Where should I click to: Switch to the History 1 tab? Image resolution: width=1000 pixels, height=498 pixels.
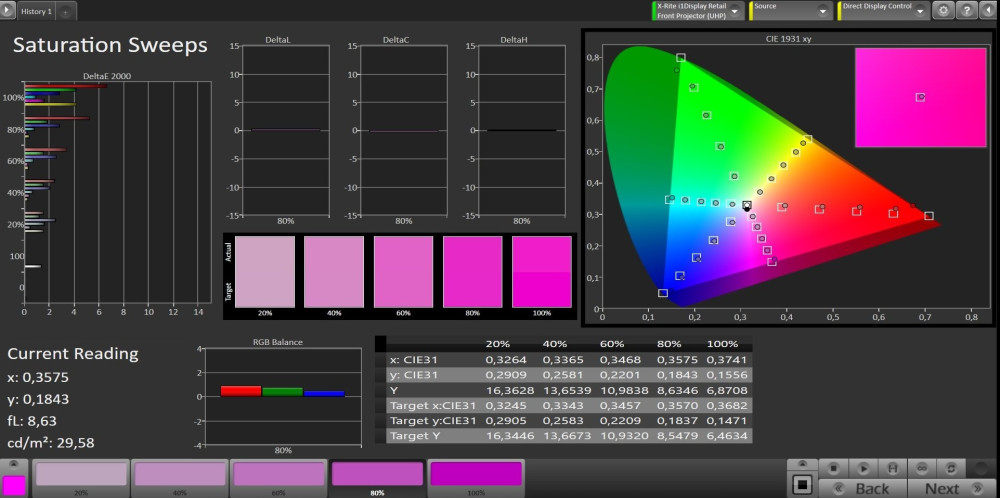point(36,11)
